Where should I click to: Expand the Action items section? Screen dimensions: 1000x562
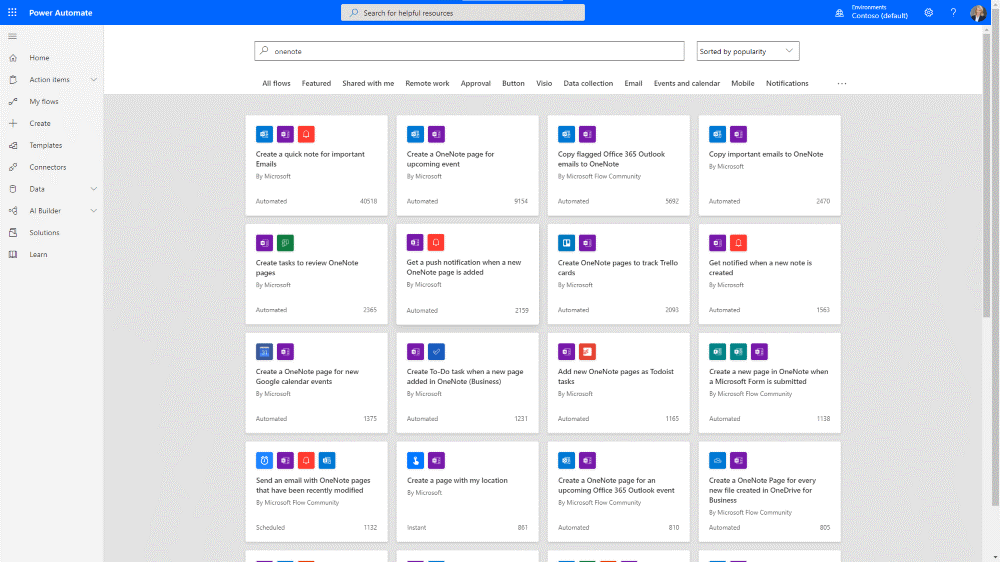(94, 80)
